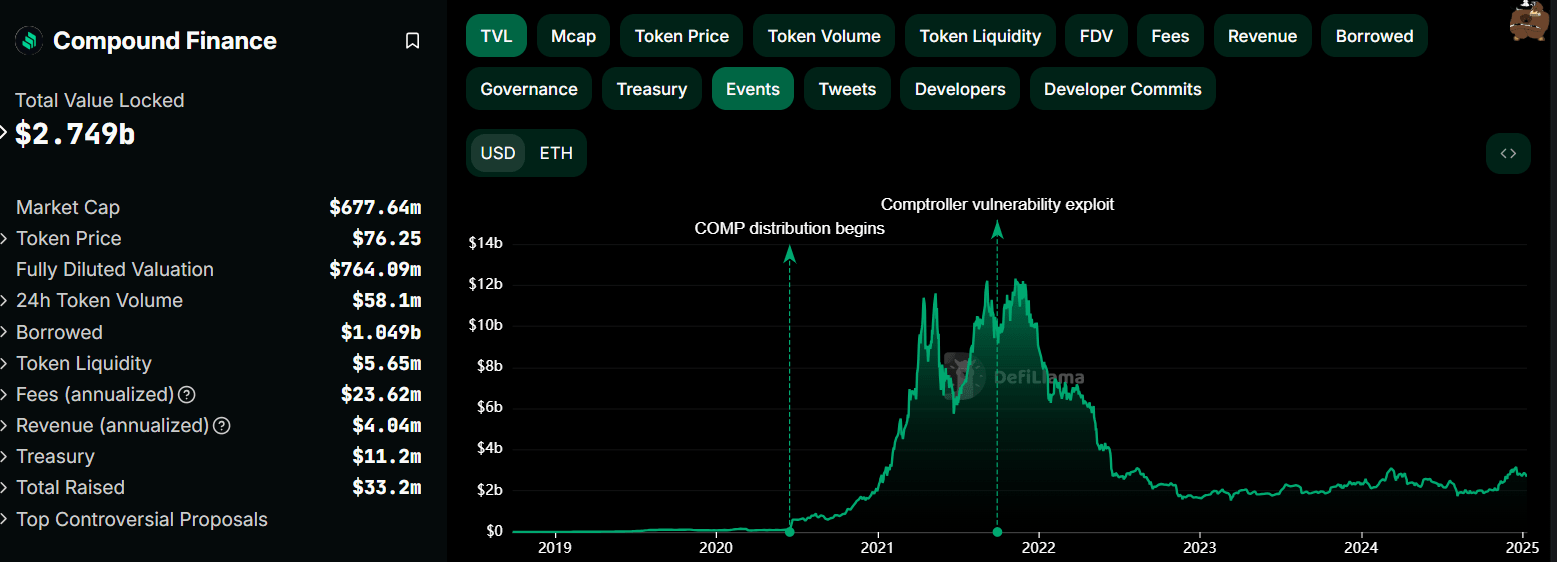
Task: Click the Total Raised value $33.2m
Action: (387, 488)
